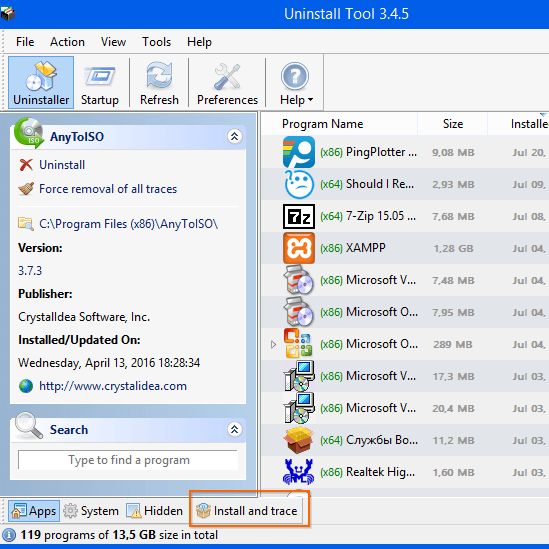549x549 pixels.
Task: Open http://www.crystalidea.com link
Action: (x=113, y=386)
